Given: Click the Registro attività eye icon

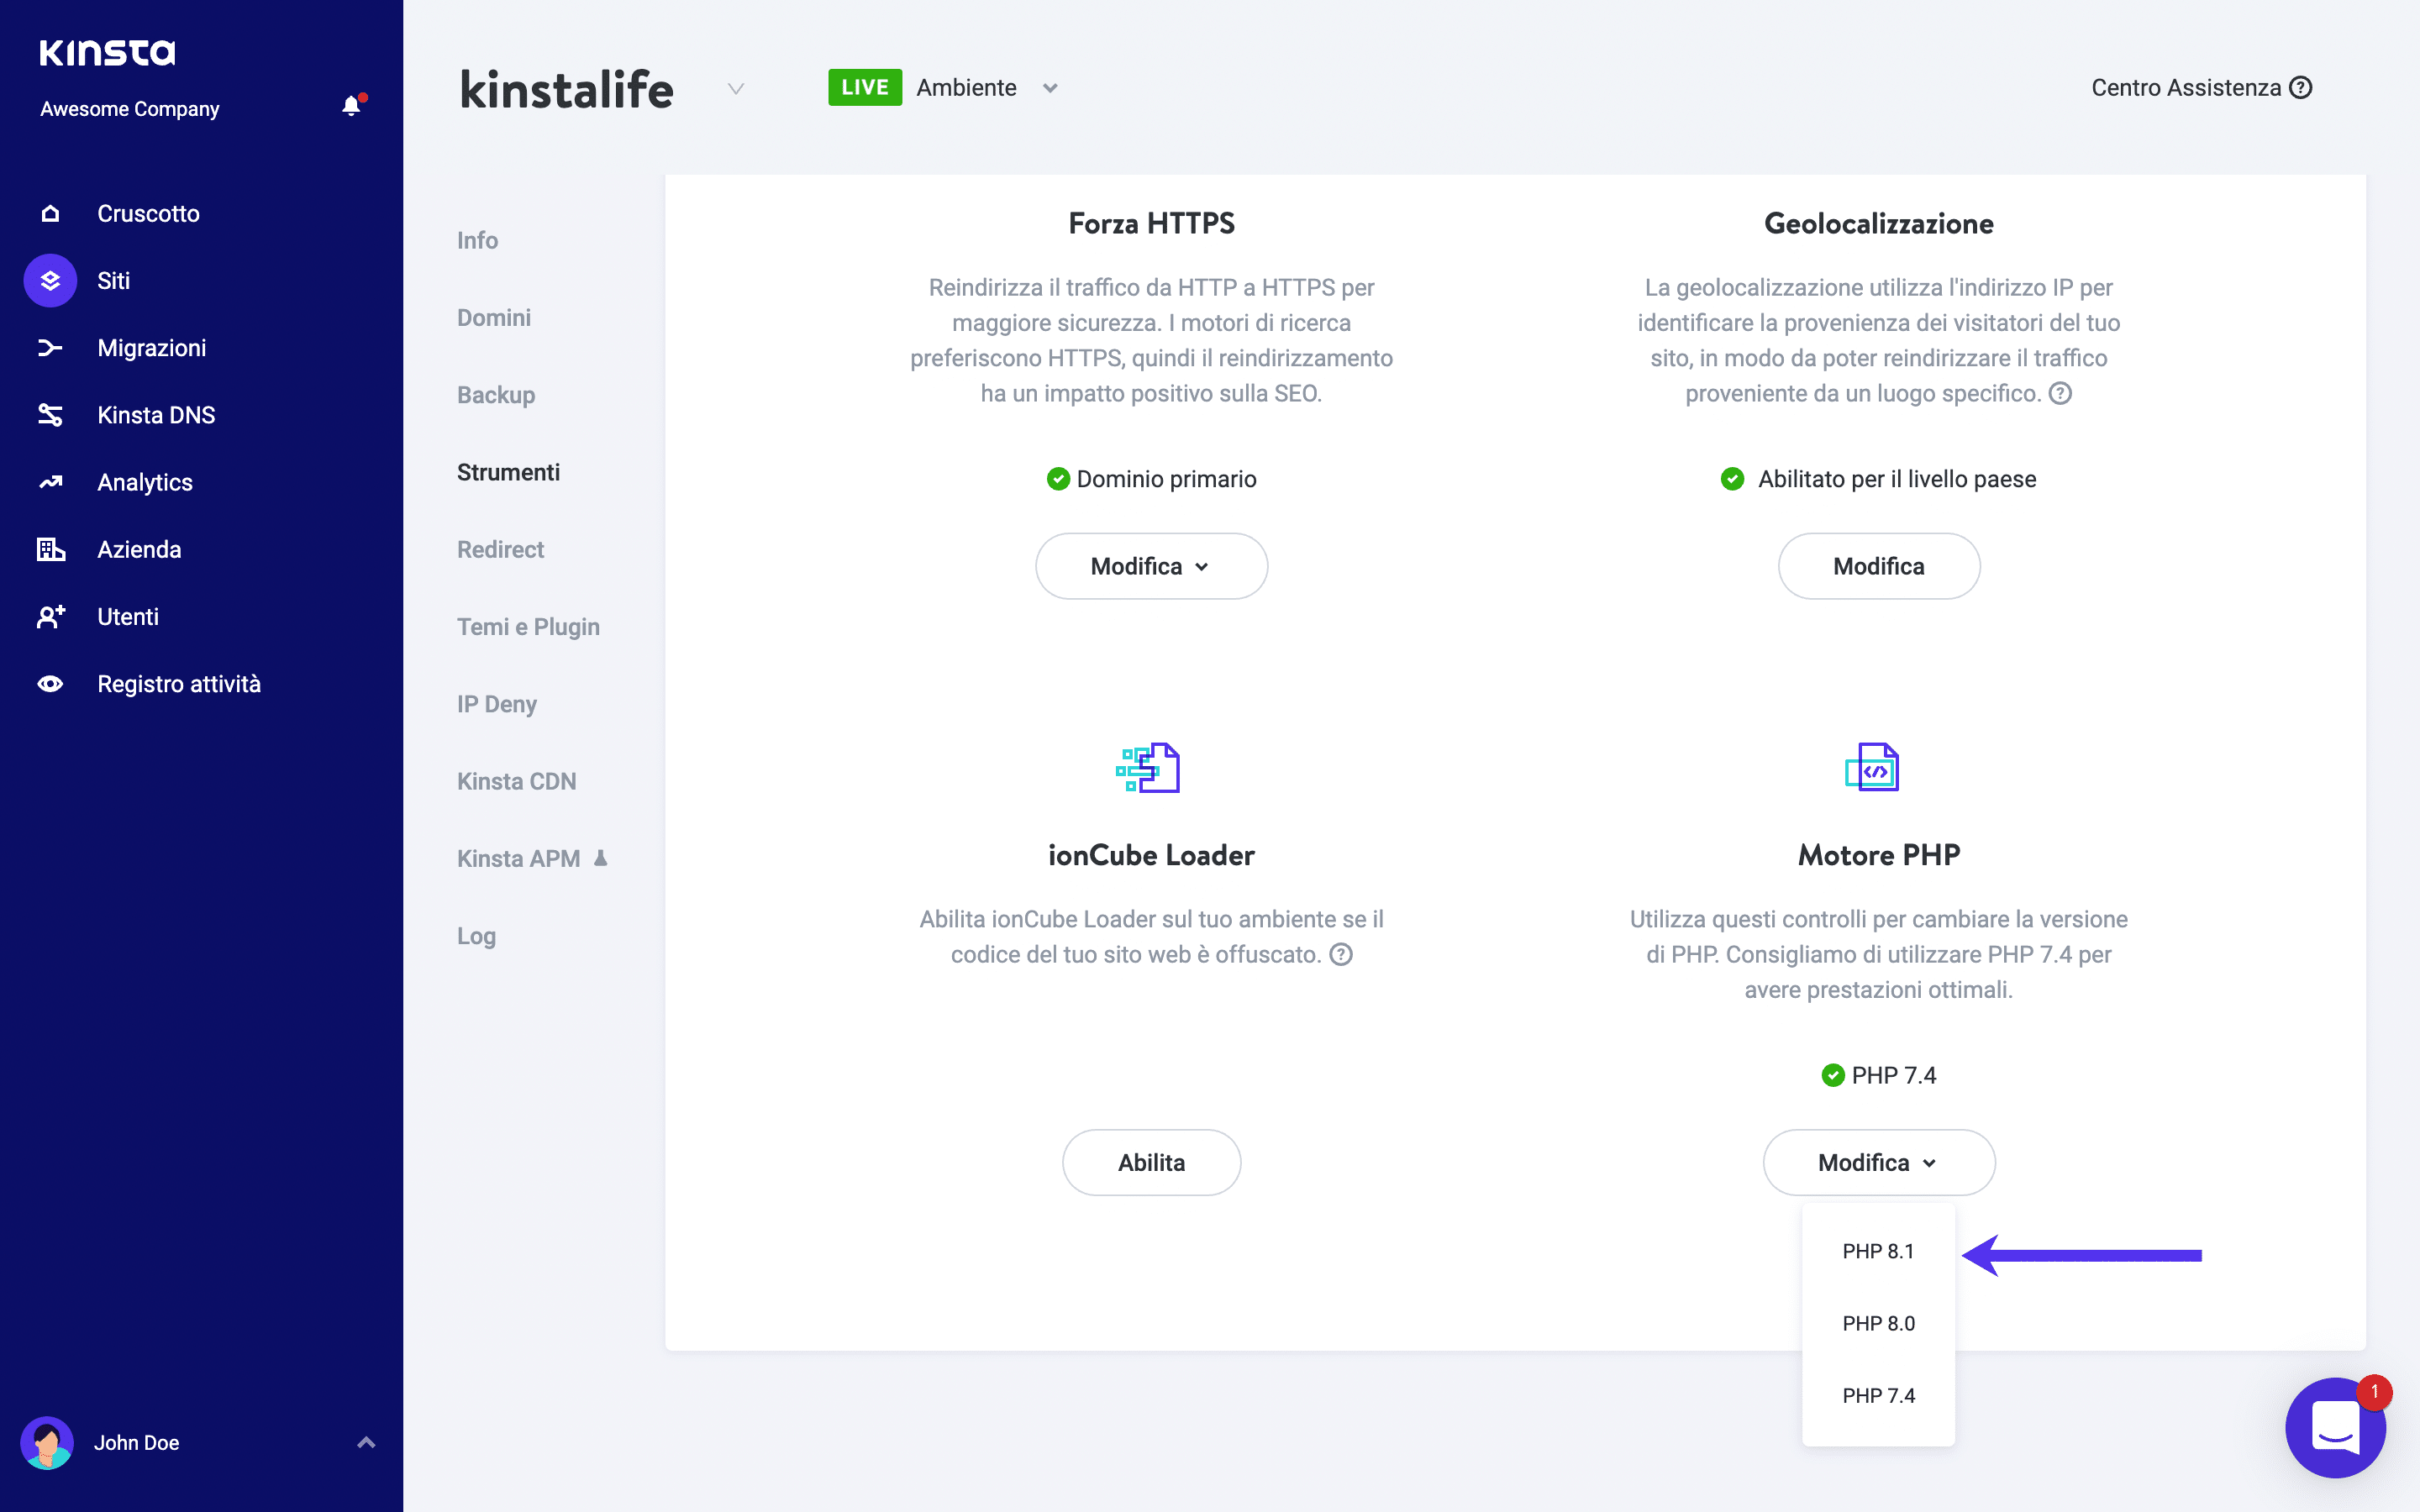Looking at the screenshot, I should pos(50,684).
